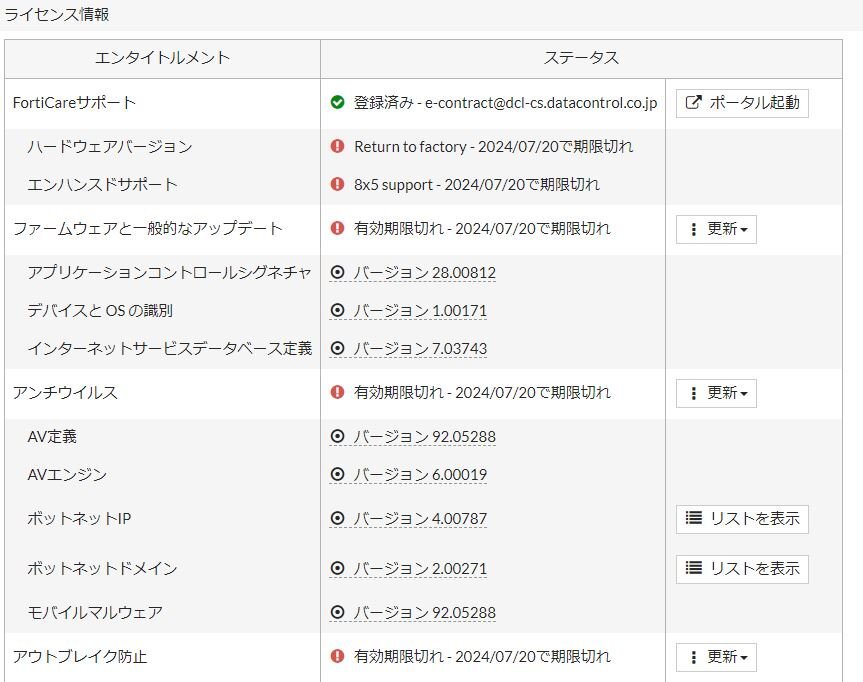Click the version icon beside バージョン 6.00019
863x682 pixels.
pyautogui.click(x=337, y=475)
